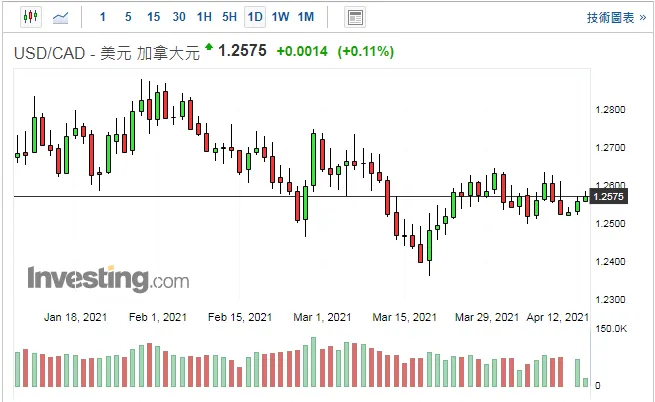Open the 技術圖表 technical chart link
The image size is (655, 402).
616,18
